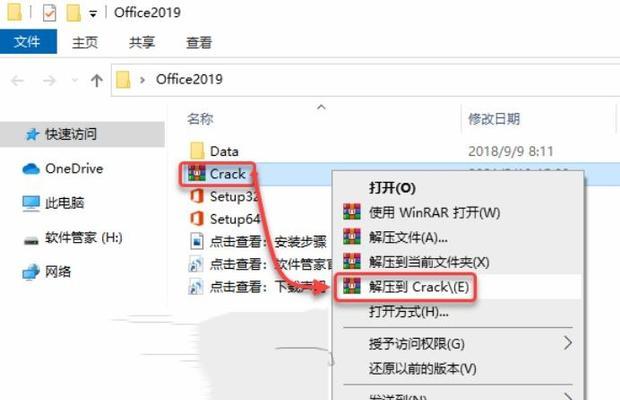620x400 pixels.
Task: Switch to the 查看 ribbon tab
Action: tap(199, 42)
